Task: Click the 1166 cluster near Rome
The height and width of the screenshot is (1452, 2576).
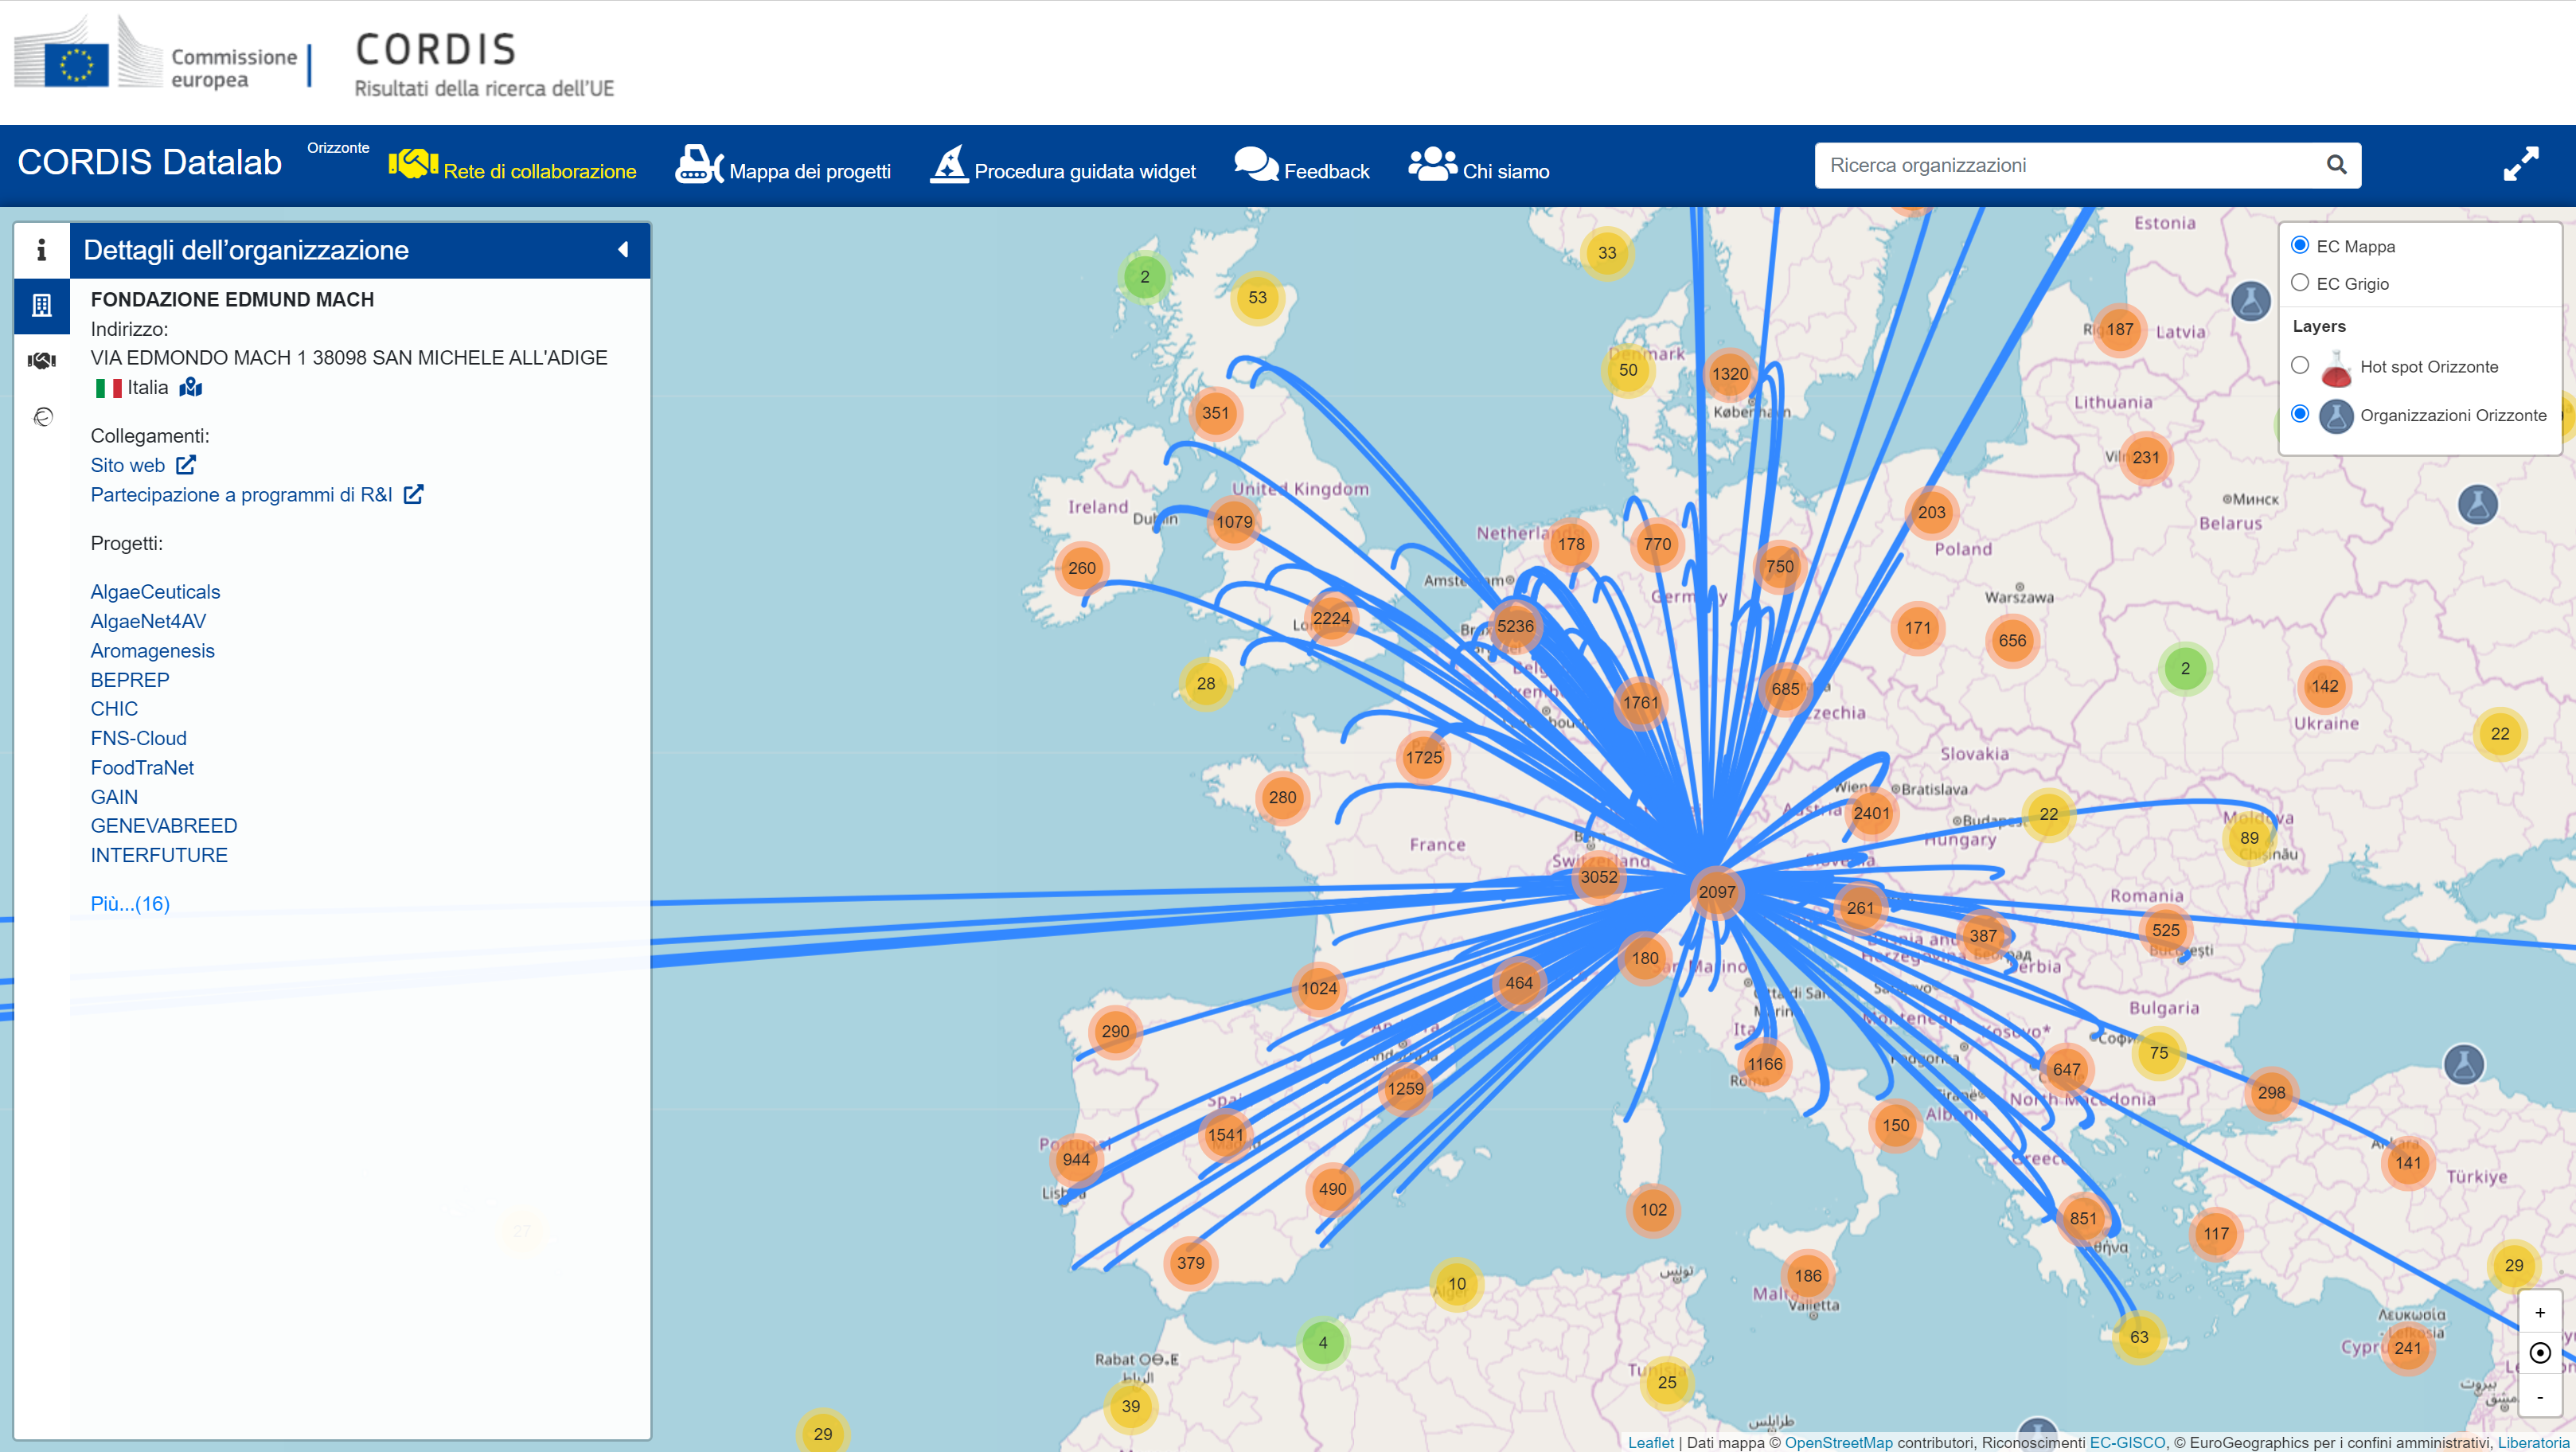Action: pos(1765,1064)
